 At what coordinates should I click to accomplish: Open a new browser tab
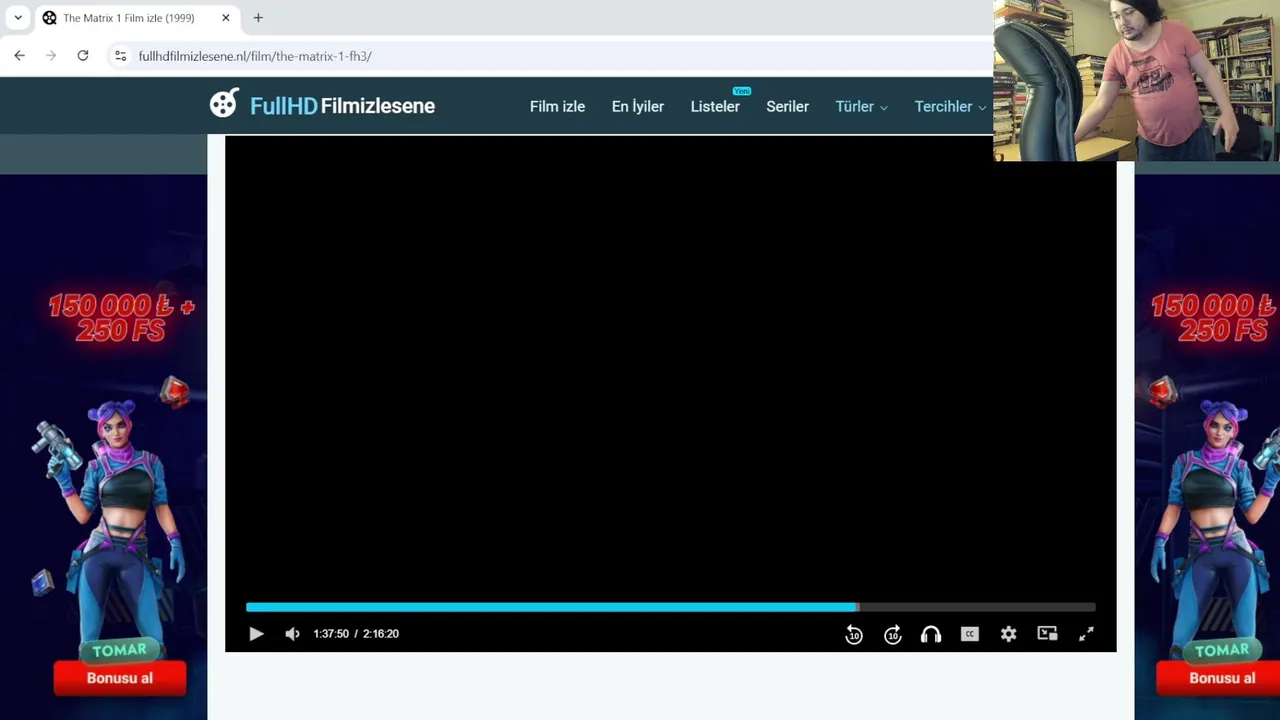(258, 18)
